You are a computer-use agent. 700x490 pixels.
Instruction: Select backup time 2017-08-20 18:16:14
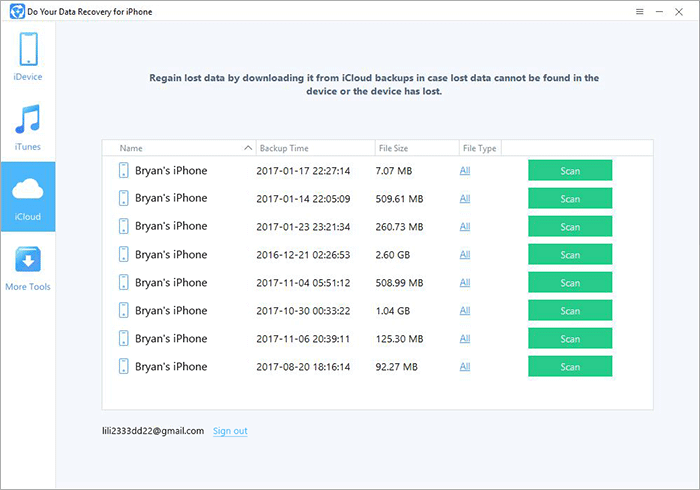303,367
